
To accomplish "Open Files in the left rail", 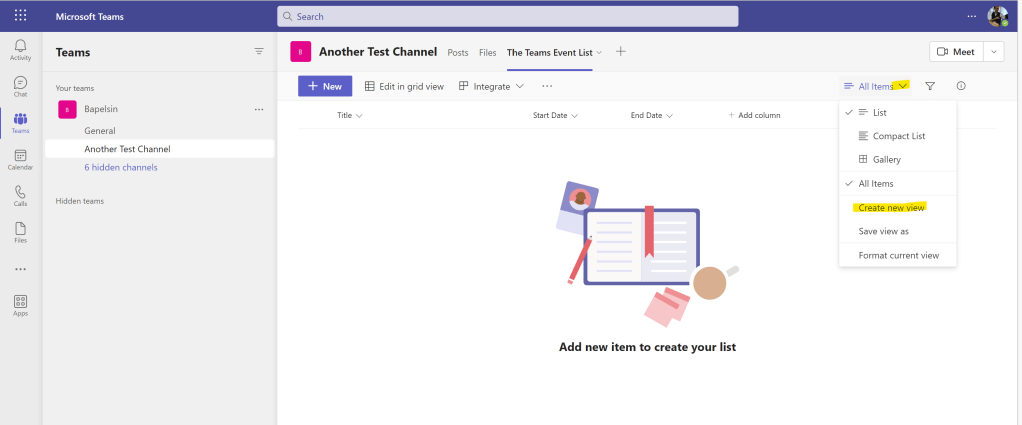I will click(x=20, y=232).
